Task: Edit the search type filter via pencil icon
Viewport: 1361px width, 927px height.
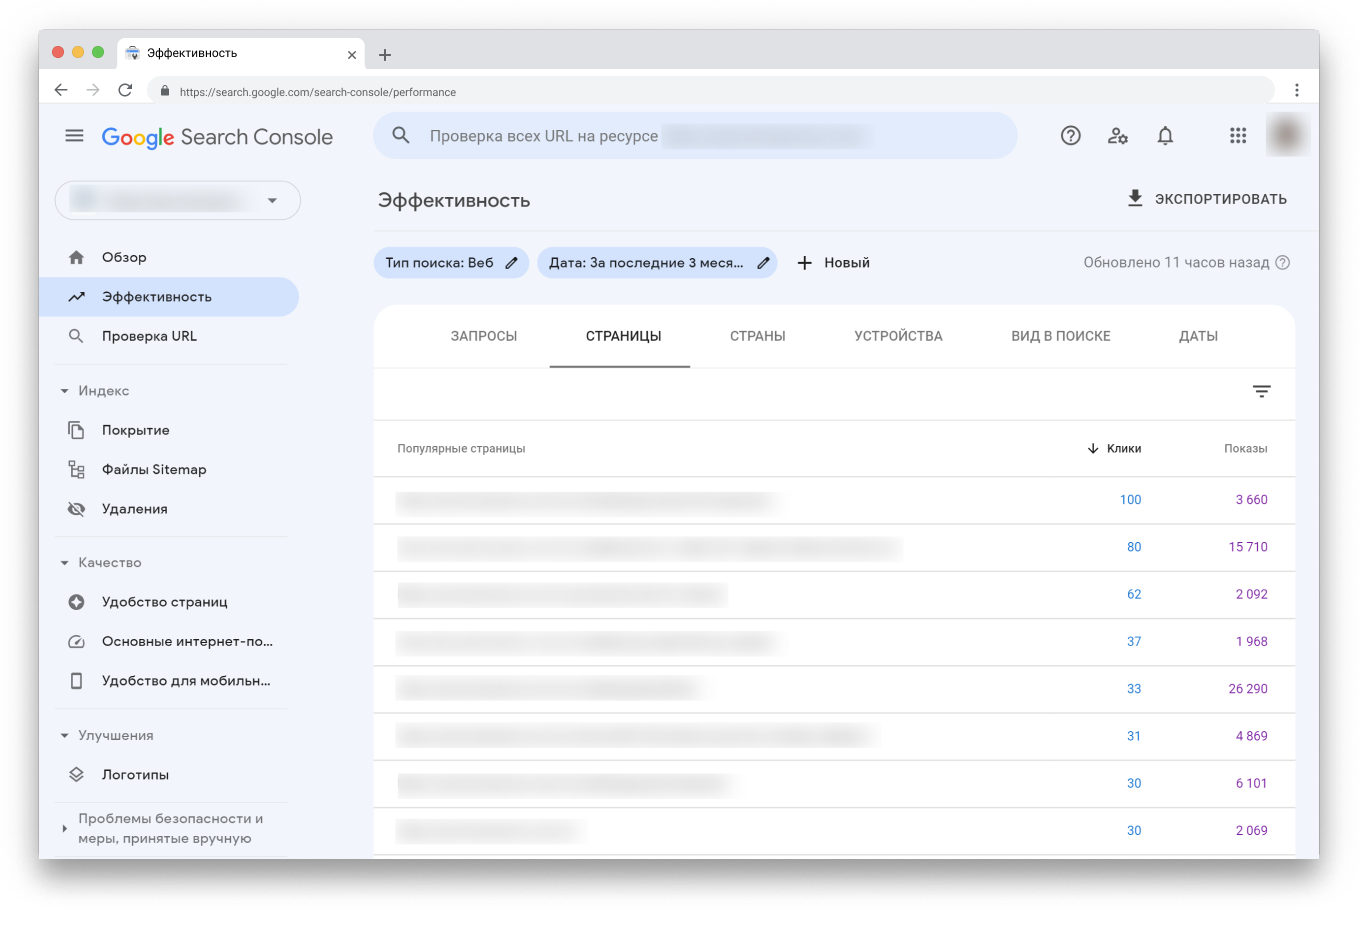Action: click(511, 262)
